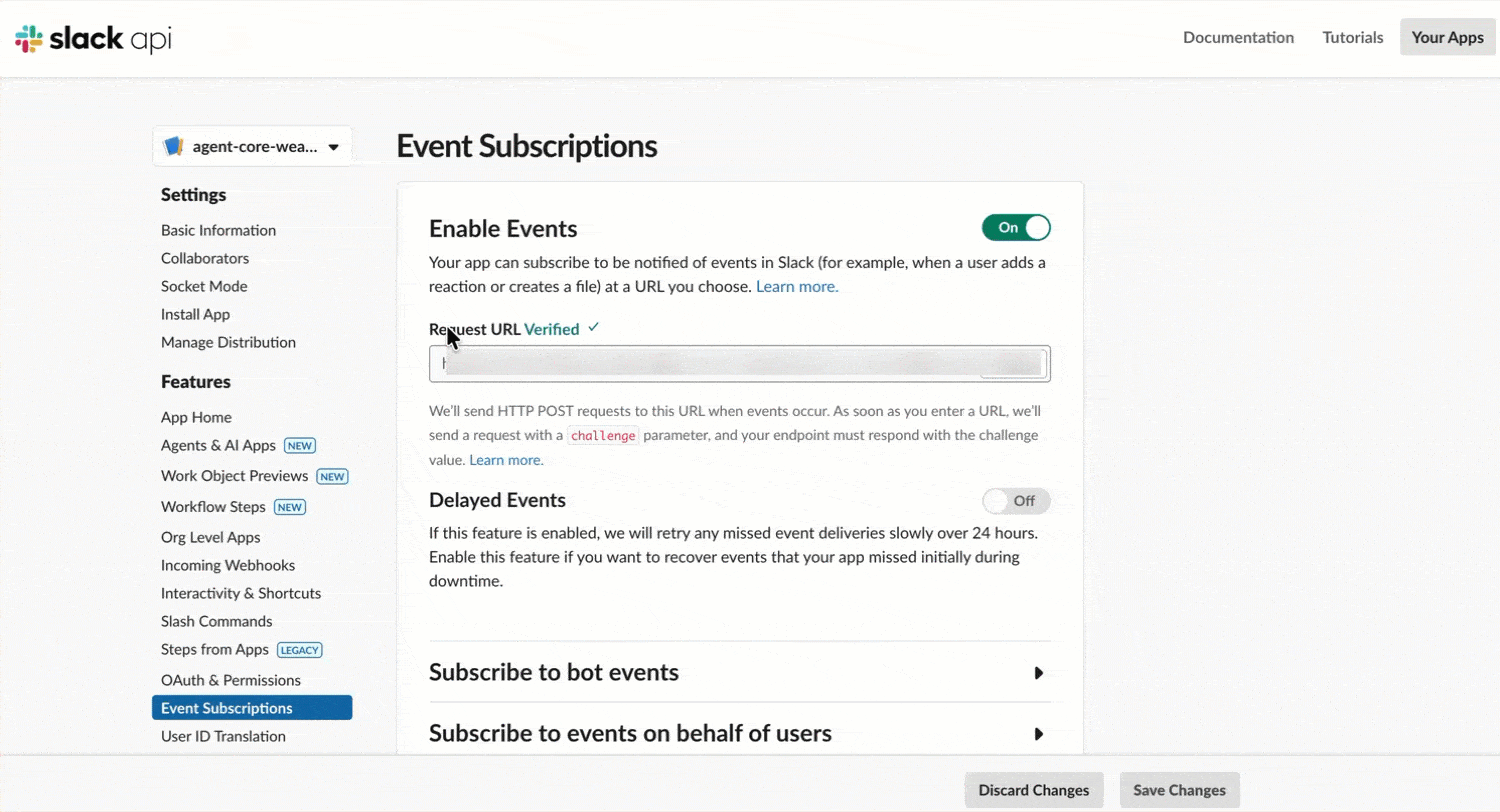Viewport: 1500px width, 812px height.
Task: Switch to Your Apps
Action: 1447,37
